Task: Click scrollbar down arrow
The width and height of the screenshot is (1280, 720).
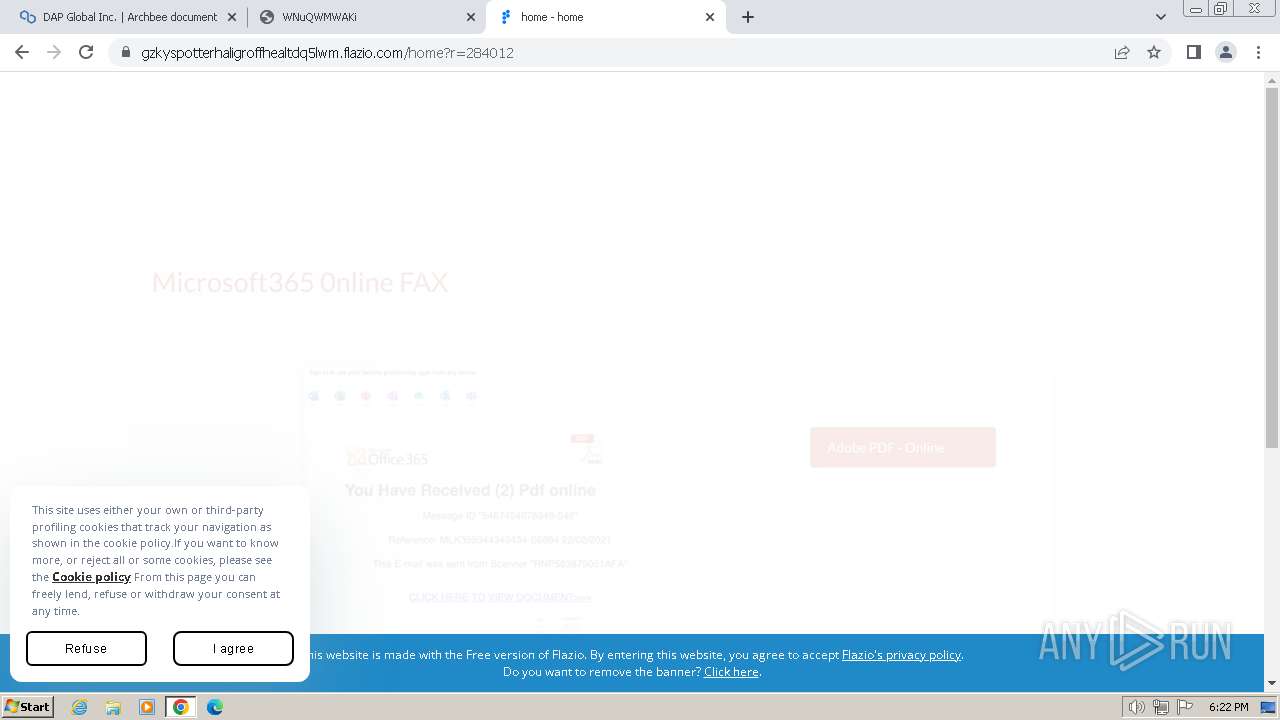Action: point(1272,684)
